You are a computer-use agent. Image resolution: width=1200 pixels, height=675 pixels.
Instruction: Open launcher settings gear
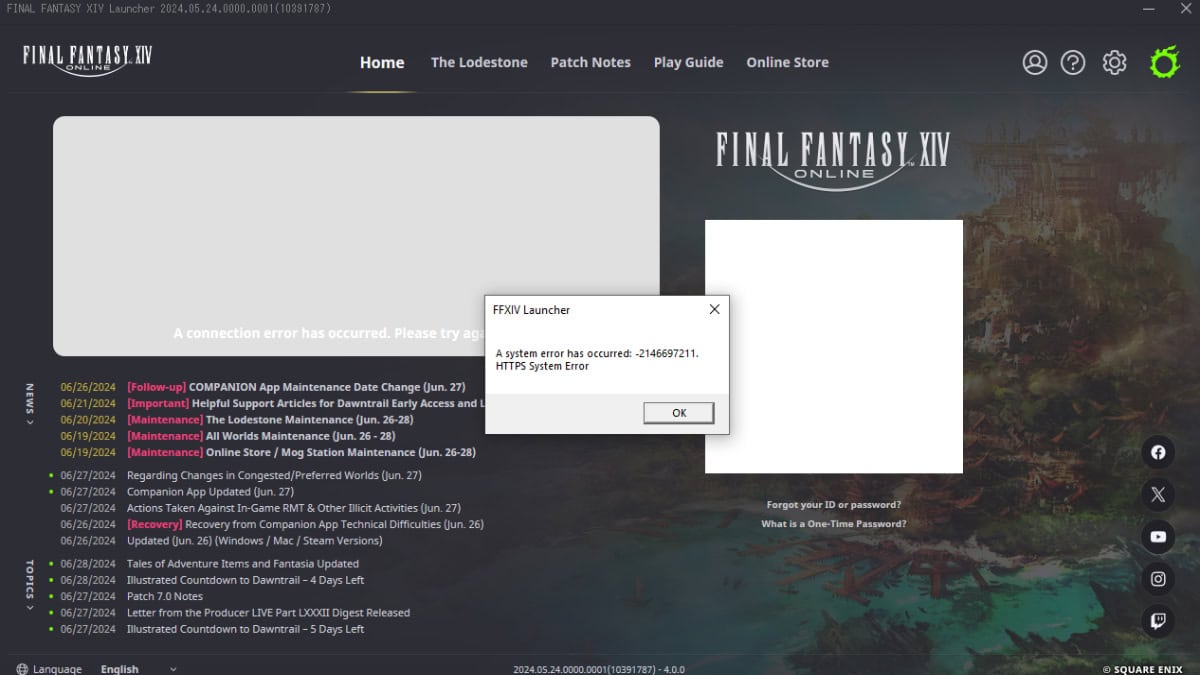click(1114, 62)
